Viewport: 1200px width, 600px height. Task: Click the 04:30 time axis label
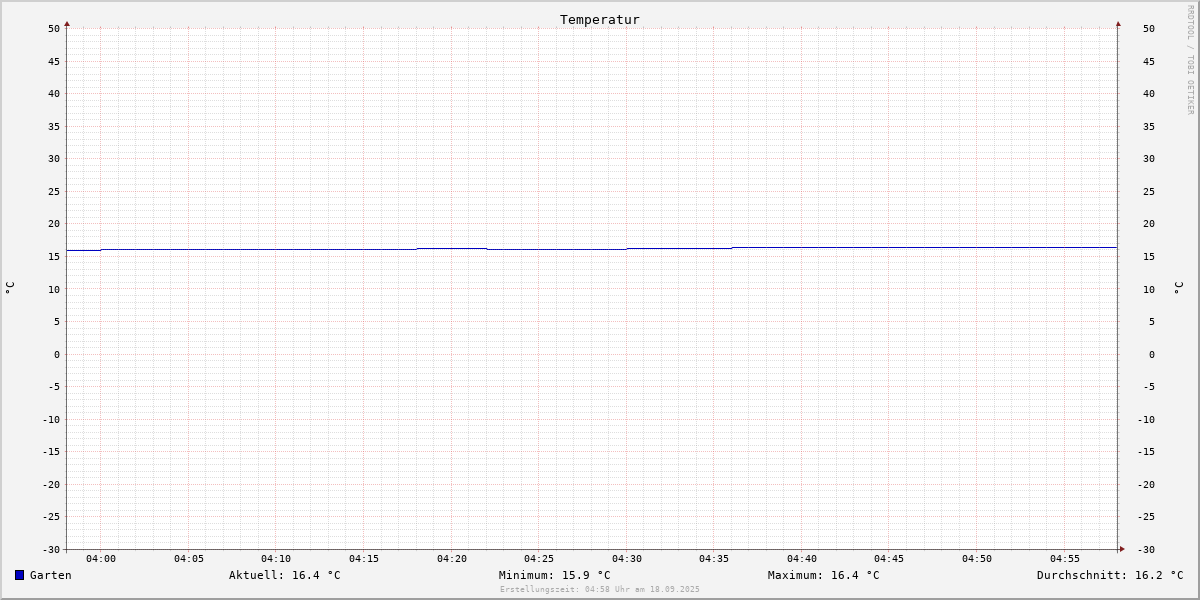[627, 559]
